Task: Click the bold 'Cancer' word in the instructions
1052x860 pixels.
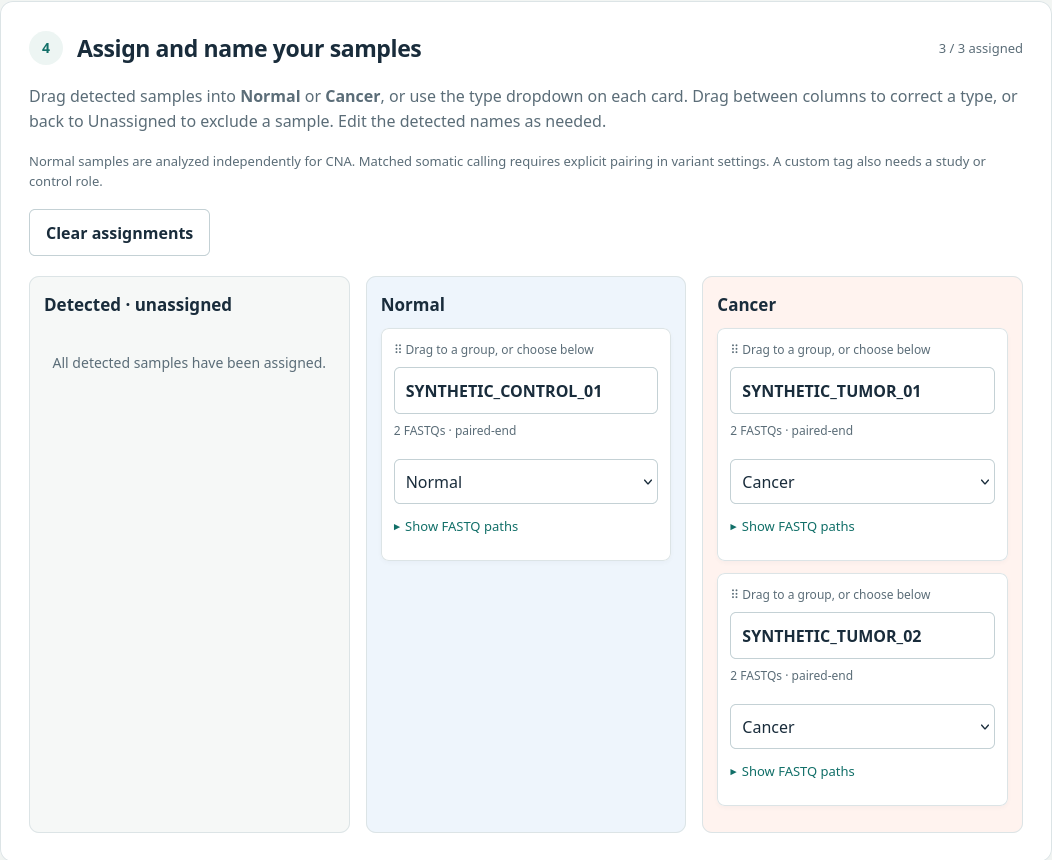Action: (x=353, y=97)
